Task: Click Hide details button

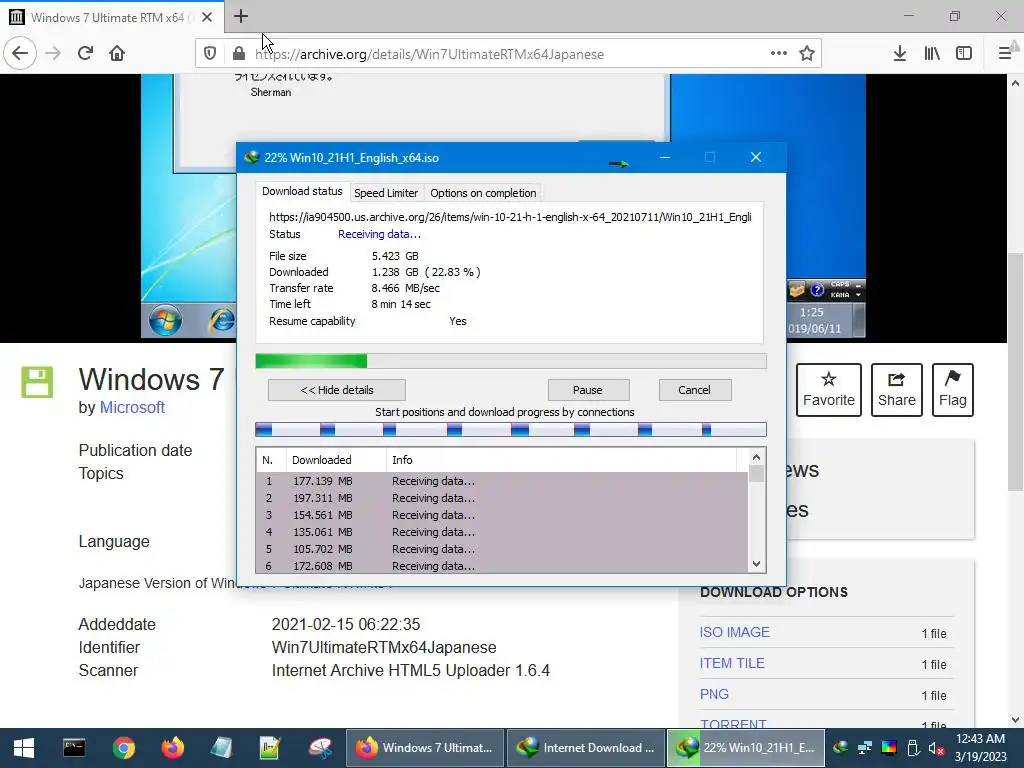Action: [337, 390]
